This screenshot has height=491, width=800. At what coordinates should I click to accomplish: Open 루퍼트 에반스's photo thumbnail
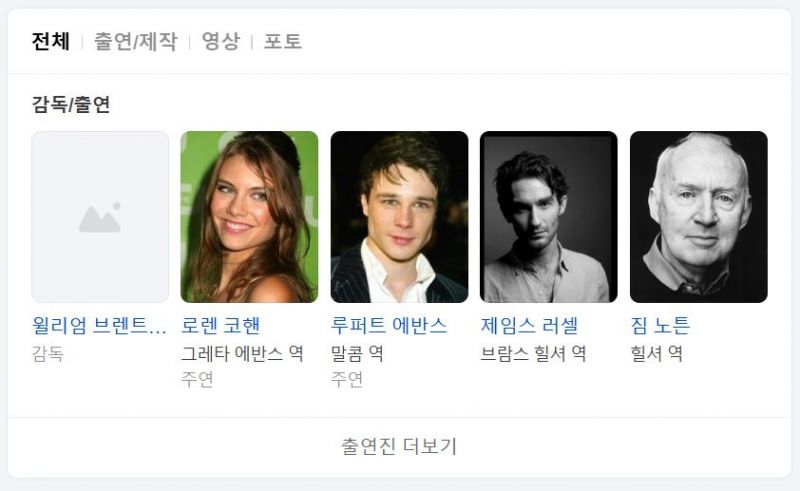coord(399,217)
